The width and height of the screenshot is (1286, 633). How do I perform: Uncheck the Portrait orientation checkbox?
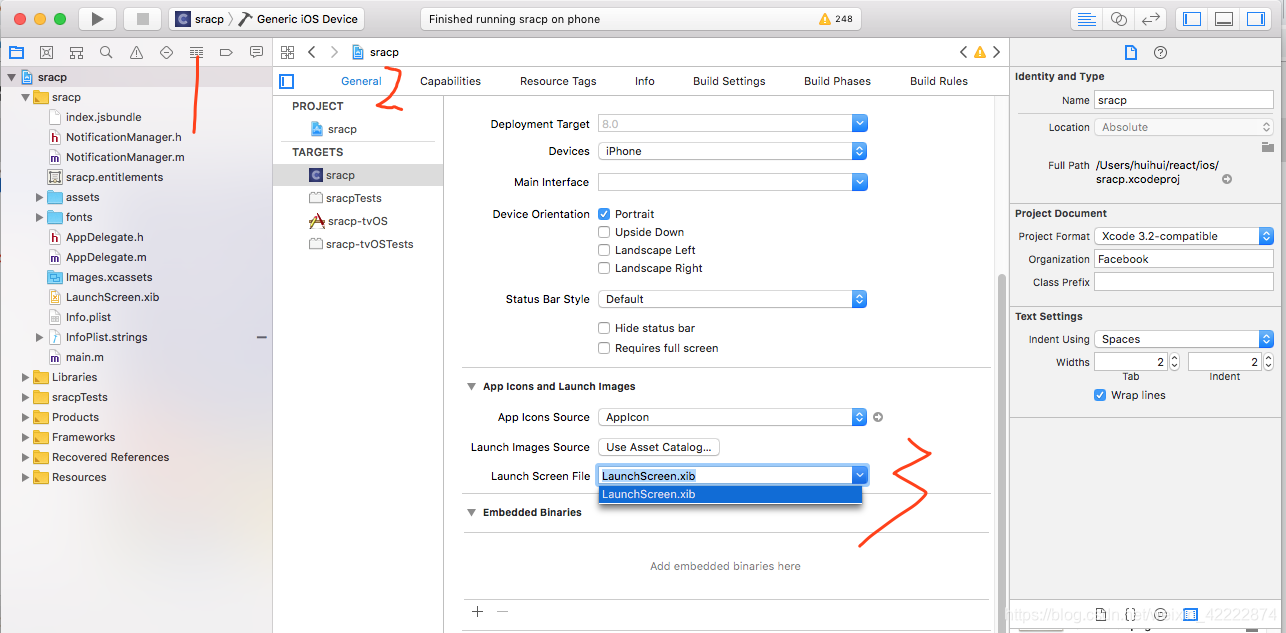click(x=604, y=214)
